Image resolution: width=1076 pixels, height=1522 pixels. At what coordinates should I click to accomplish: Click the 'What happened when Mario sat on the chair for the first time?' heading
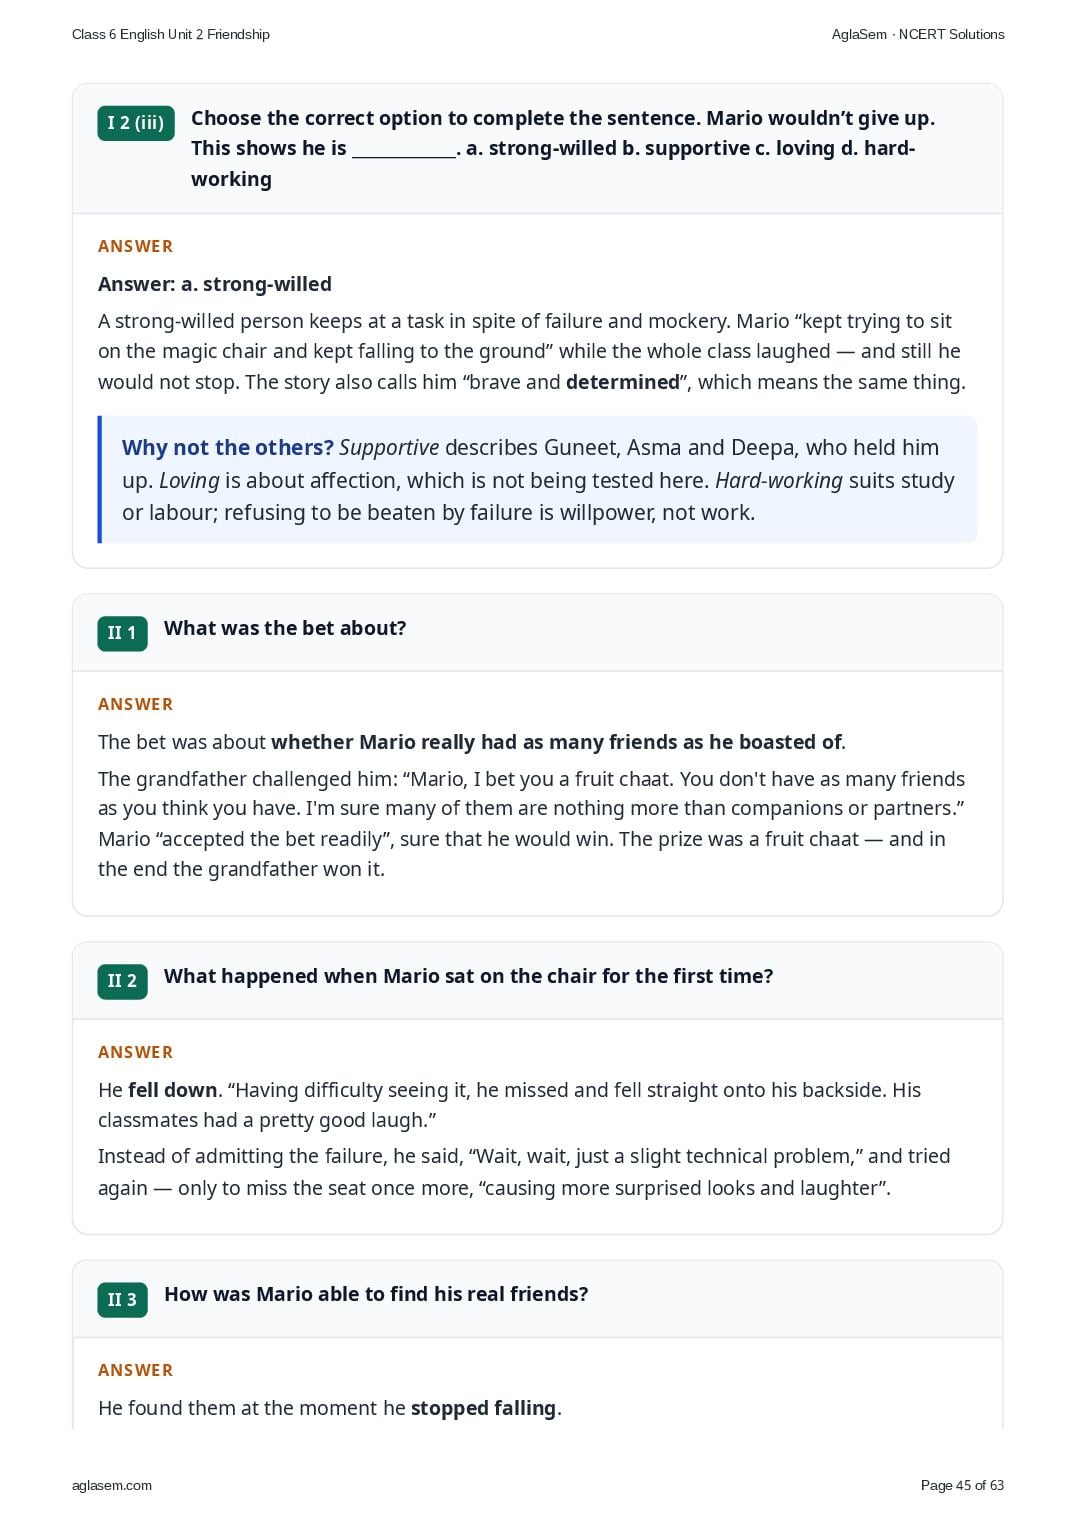point(469,976)
